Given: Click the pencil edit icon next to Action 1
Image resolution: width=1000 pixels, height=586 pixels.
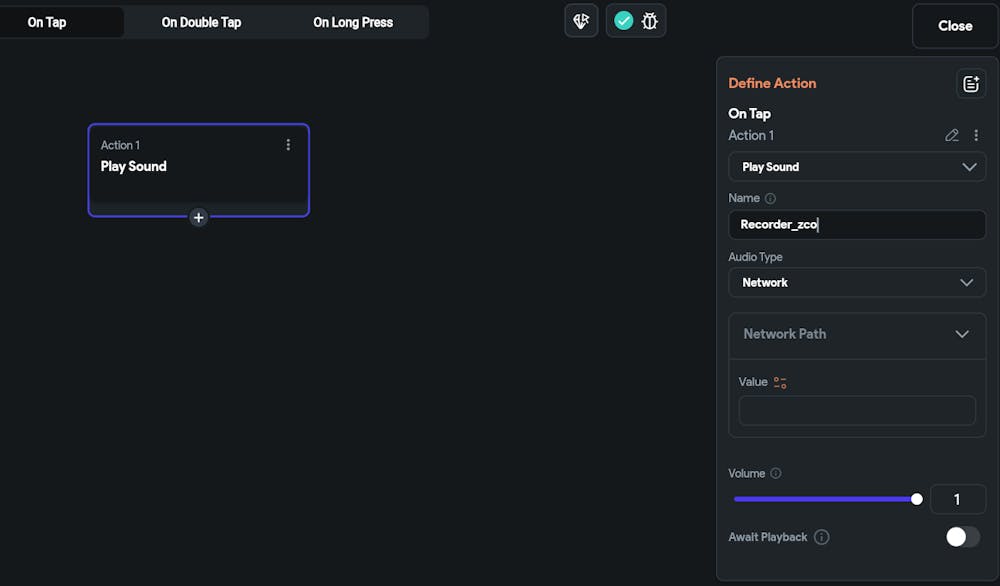Looking at the screenshot, I should pyautogui.click(x=952, y=135).
